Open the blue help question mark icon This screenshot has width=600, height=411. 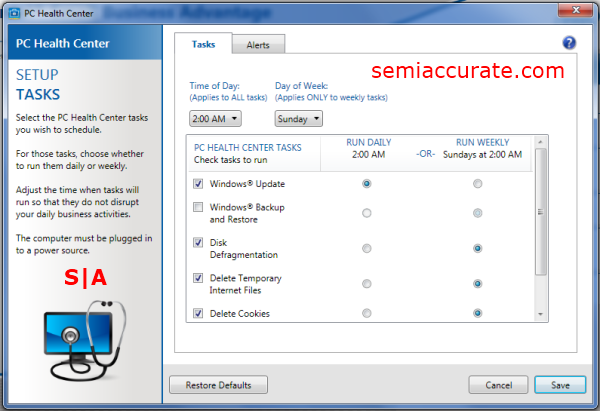point(569,43)
